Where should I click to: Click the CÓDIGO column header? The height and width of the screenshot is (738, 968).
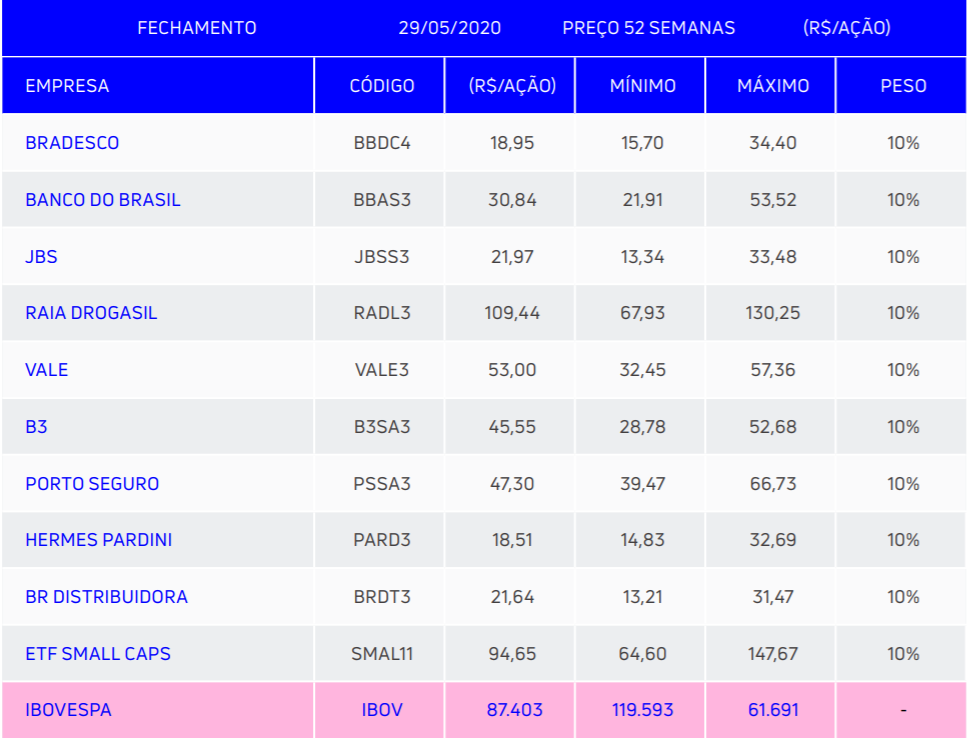[x=382, y=85]
